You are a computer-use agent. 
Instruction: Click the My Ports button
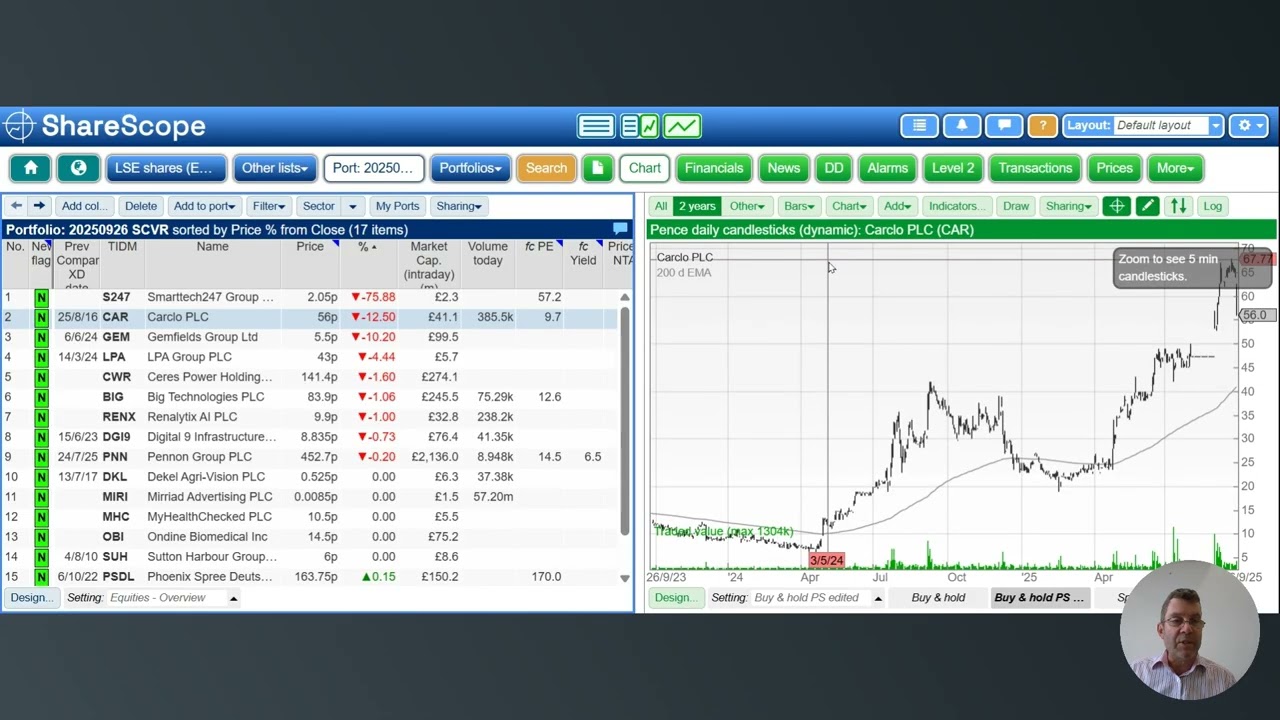(398, 206)
